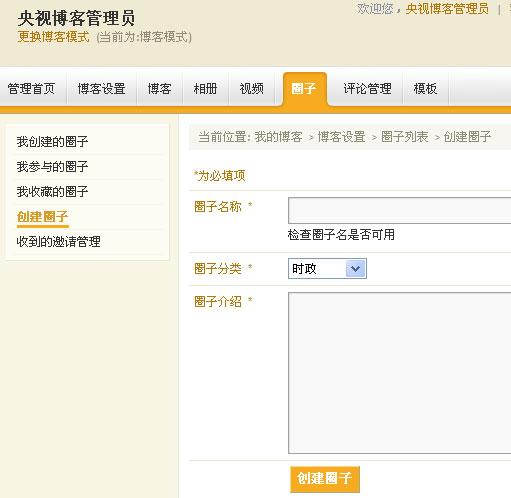
Task: Open 我收藏的圈子 sidebar link
Action: pyautogui.click(x=52, y=192)
